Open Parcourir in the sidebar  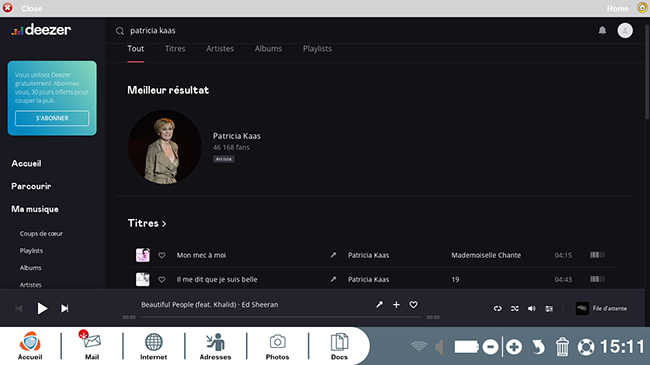click(31, 186)
